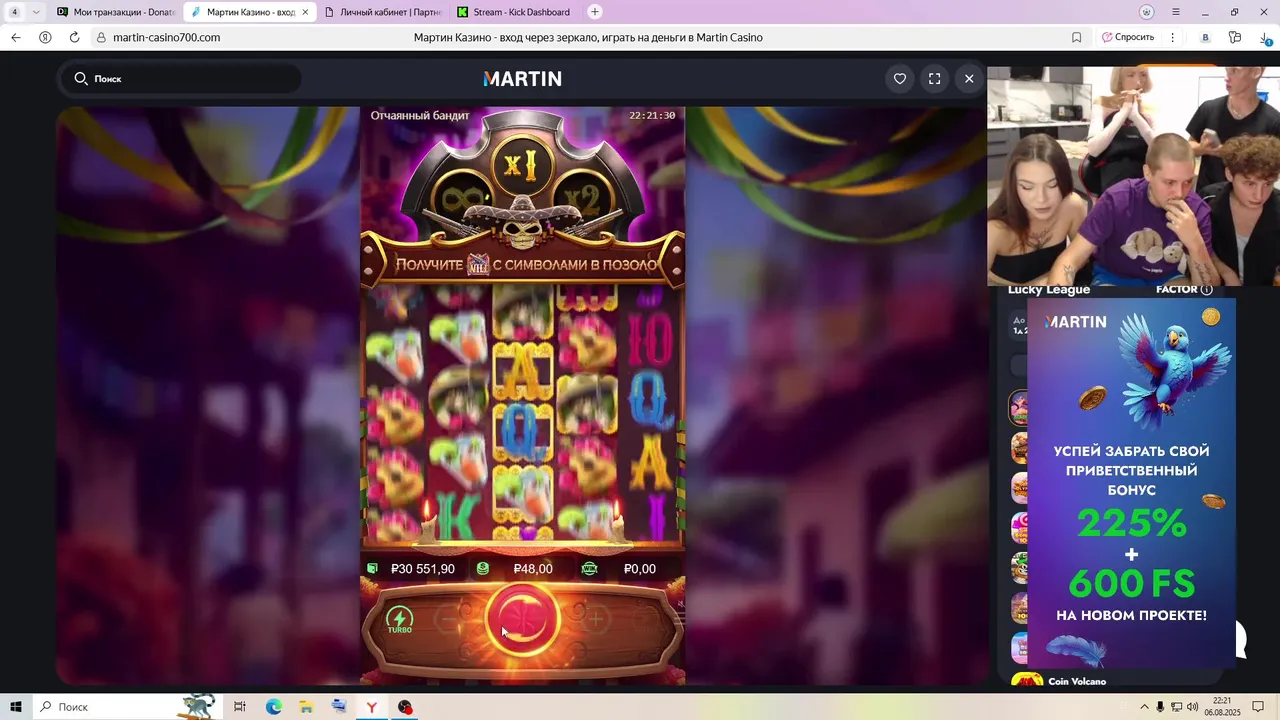Open File Explorer from taskbar
Image resolution: width=1280 pixels, height=720 pixels.
306,707
